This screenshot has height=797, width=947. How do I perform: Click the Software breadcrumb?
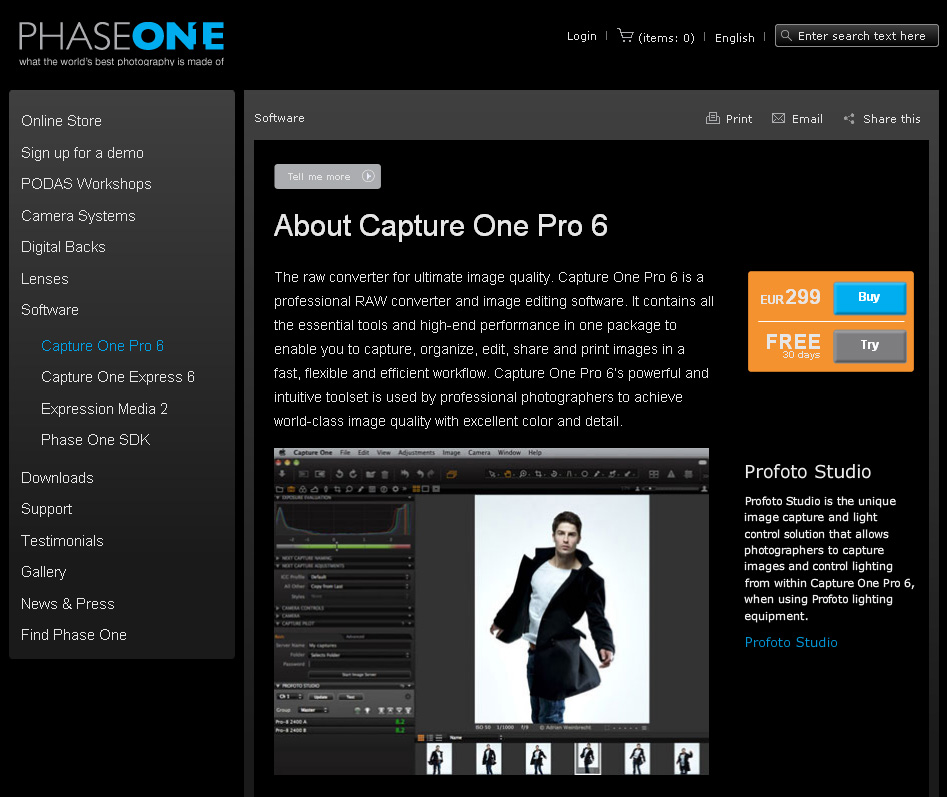(x=279, y=118)
